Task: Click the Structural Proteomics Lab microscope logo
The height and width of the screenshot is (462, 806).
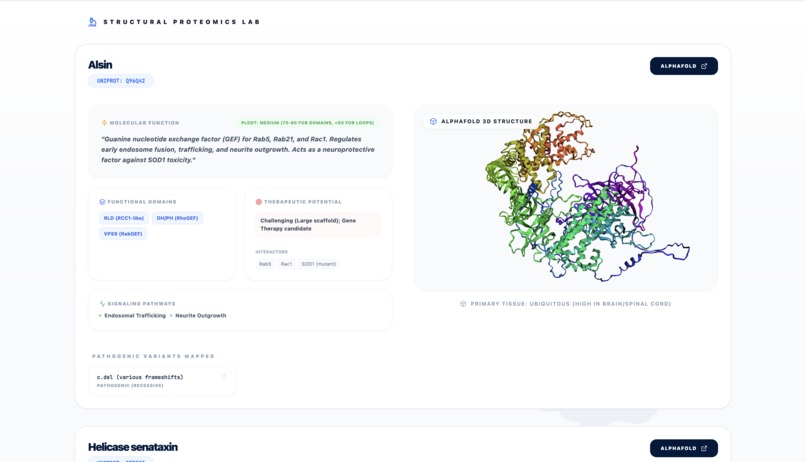Action: (x=93, y=22)
